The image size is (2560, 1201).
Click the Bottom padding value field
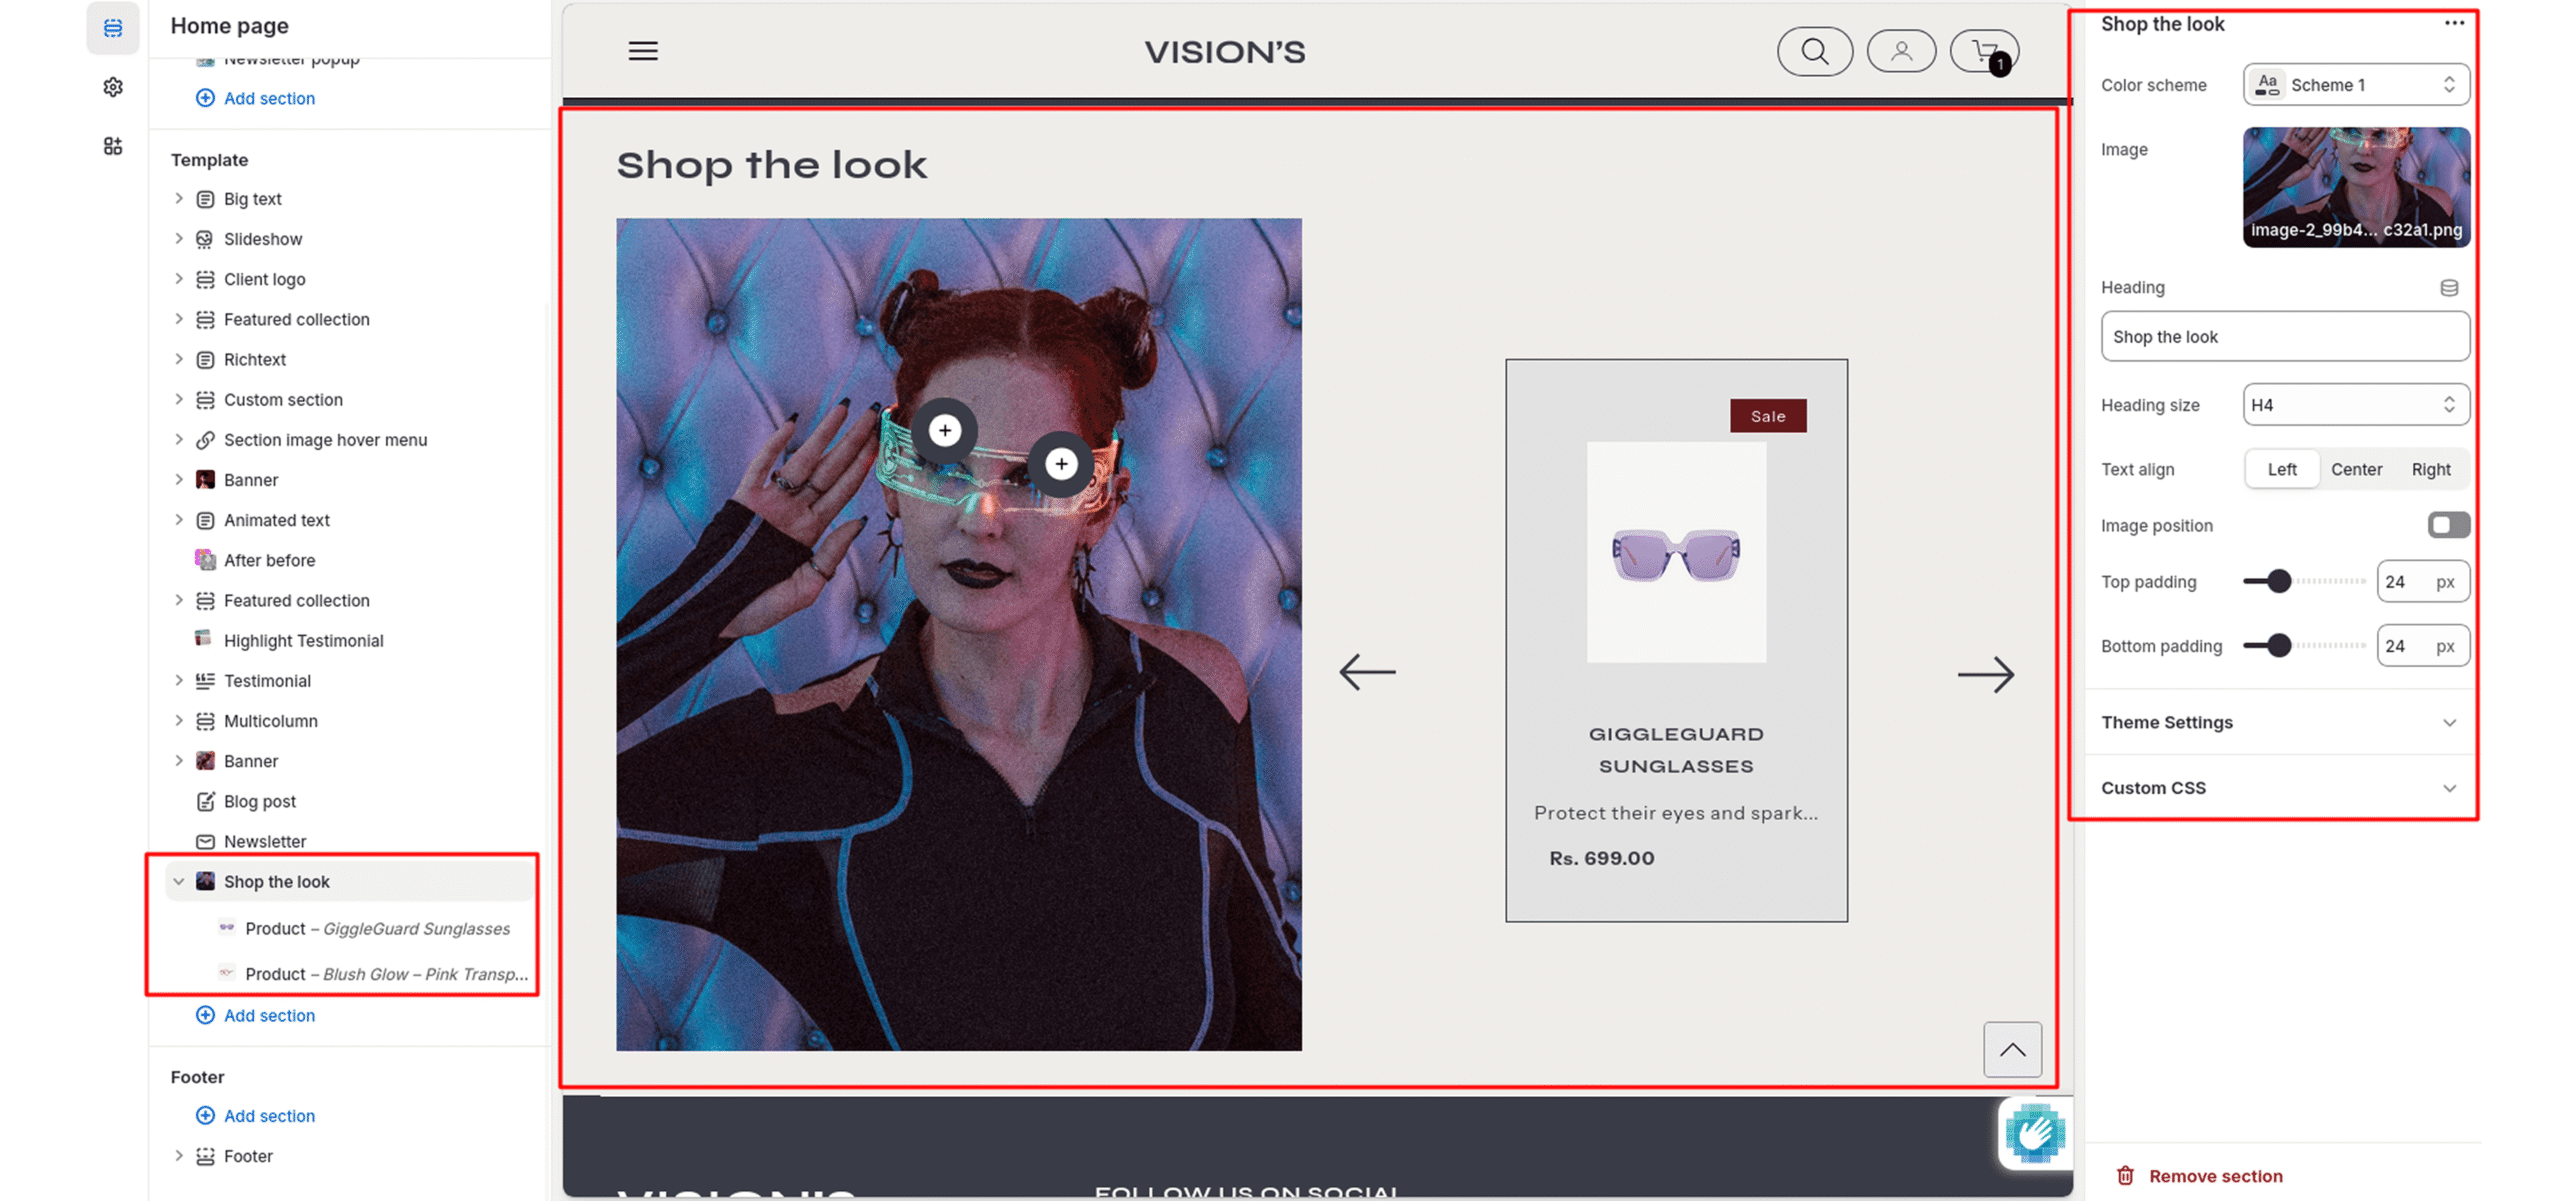pyautogui.click(x=2421, y=645)
